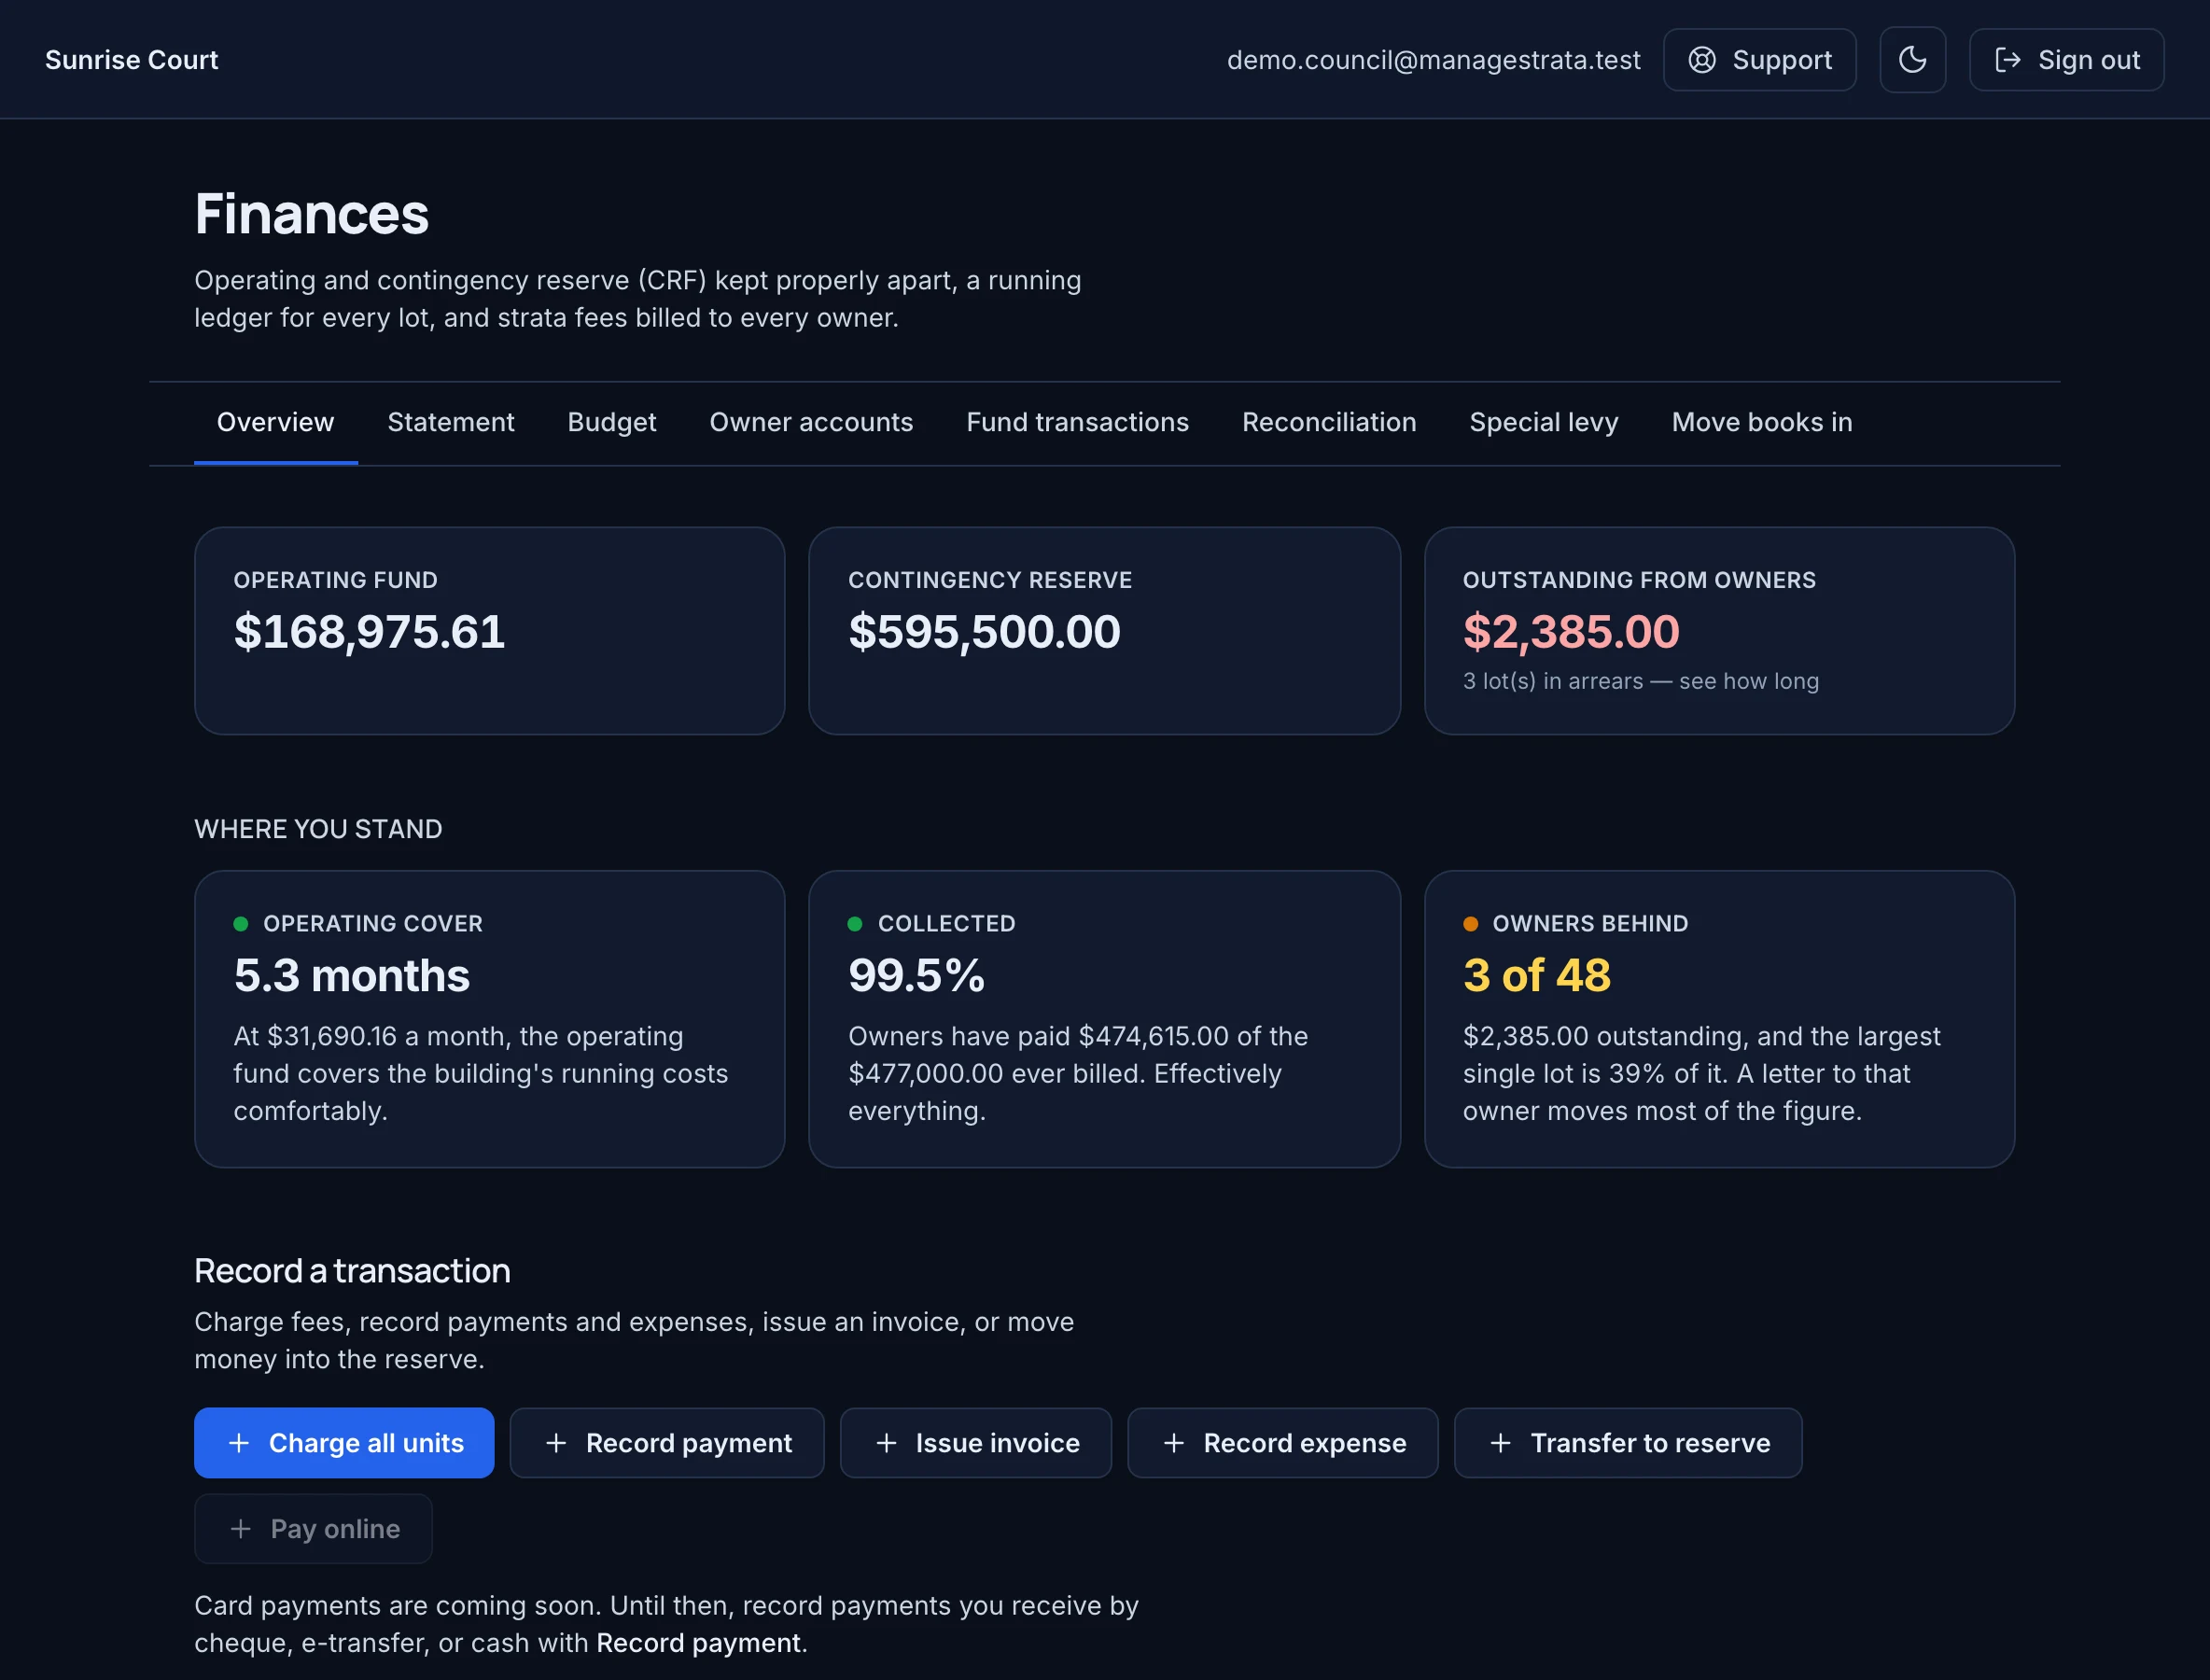Image resolution: width=2210 pixels, height=1680 pixels.
Task: Click the COLLECTED label
Action: pos(947,924)
